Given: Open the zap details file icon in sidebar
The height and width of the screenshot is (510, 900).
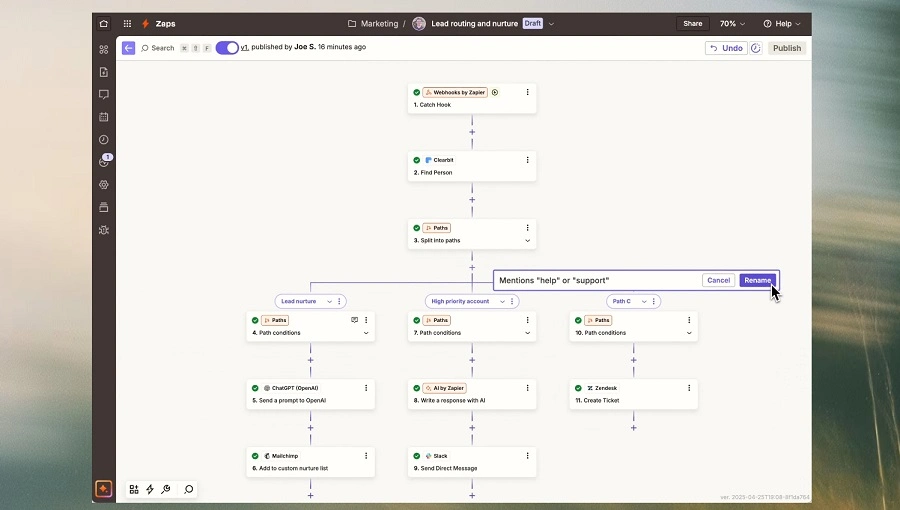Looking at the screenshot, I should 103,72.
